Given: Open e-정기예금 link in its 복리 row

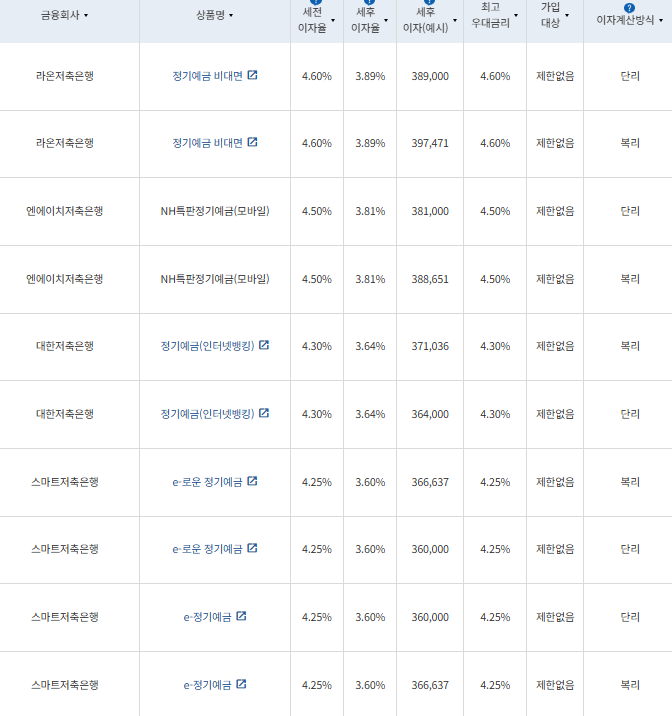Looking at the screenshot, I should [x=207, y=685].
